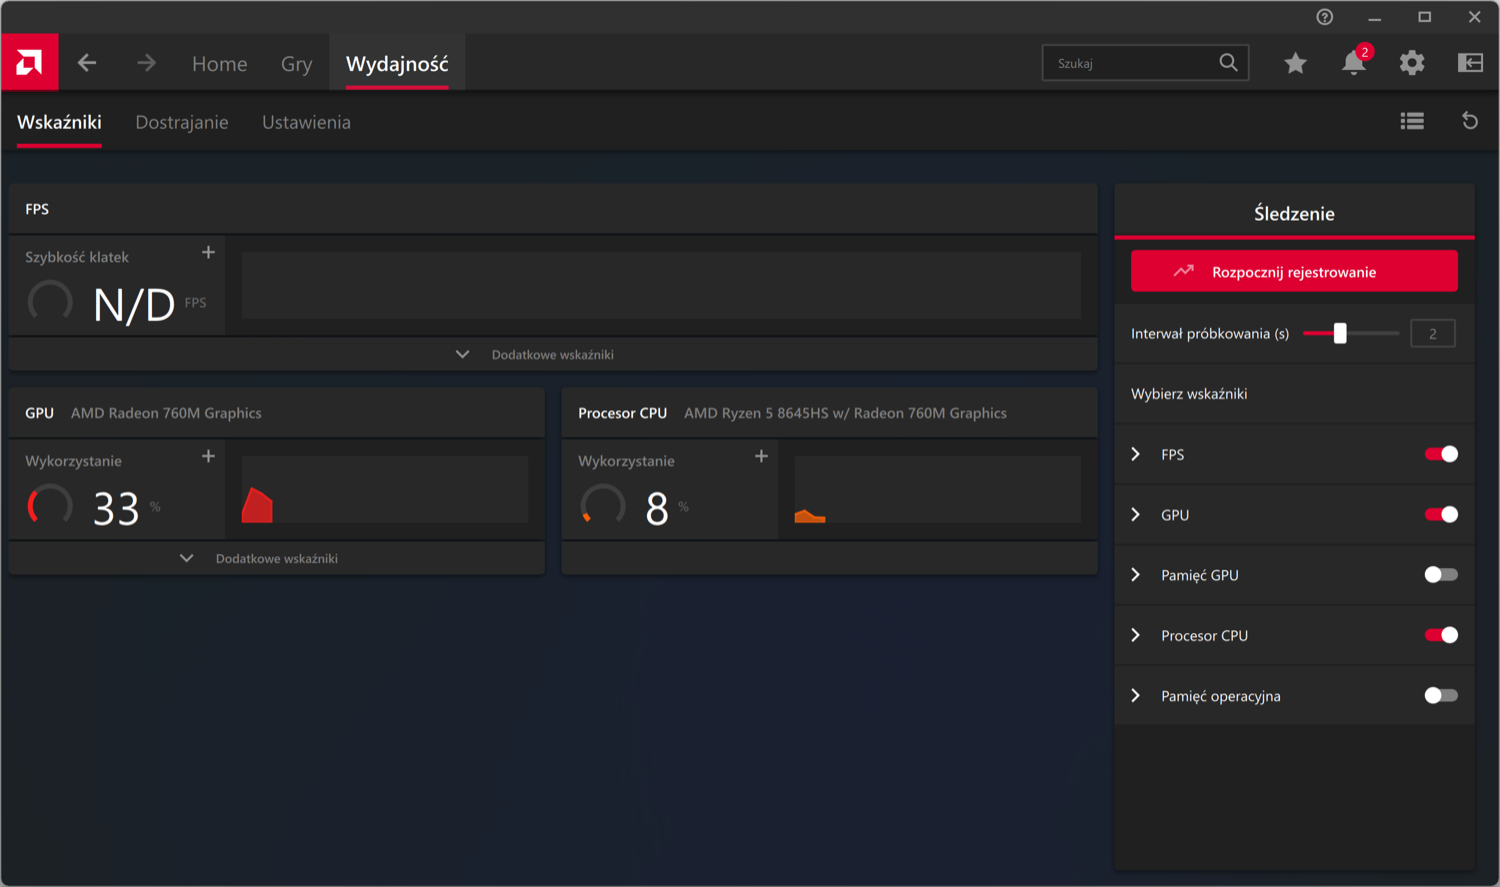Open the help question mark icon
The height and width of the screenshot is (887, 1500).
point(1325,17)
